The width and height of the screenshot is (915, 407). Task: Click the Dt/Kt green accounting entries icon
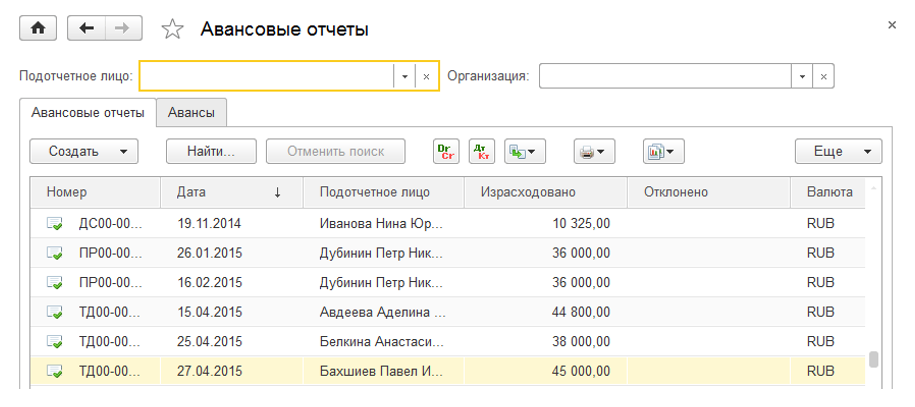point(446,151)
